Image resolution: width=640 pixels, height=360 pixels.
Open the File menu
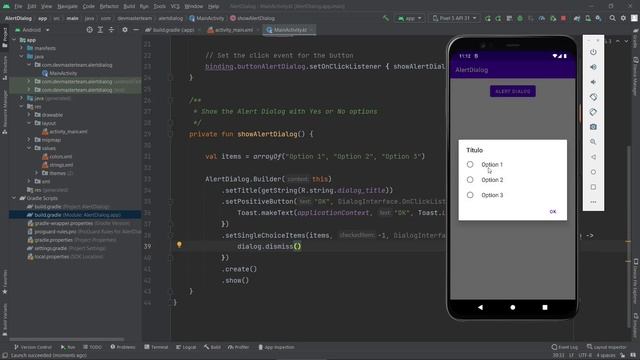[18, 7]
